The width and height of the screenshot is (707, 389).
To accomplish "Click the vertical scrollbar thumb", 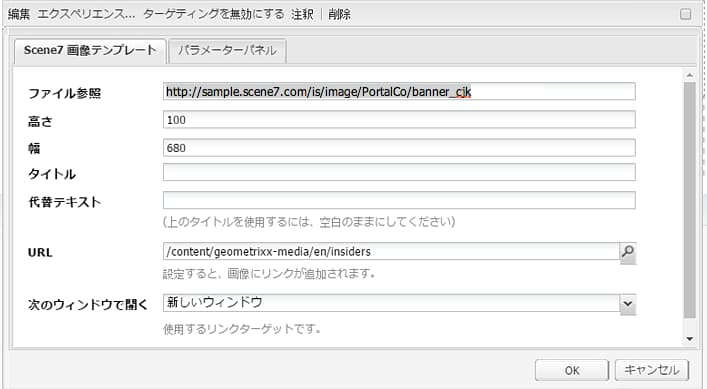I will 689,200.
